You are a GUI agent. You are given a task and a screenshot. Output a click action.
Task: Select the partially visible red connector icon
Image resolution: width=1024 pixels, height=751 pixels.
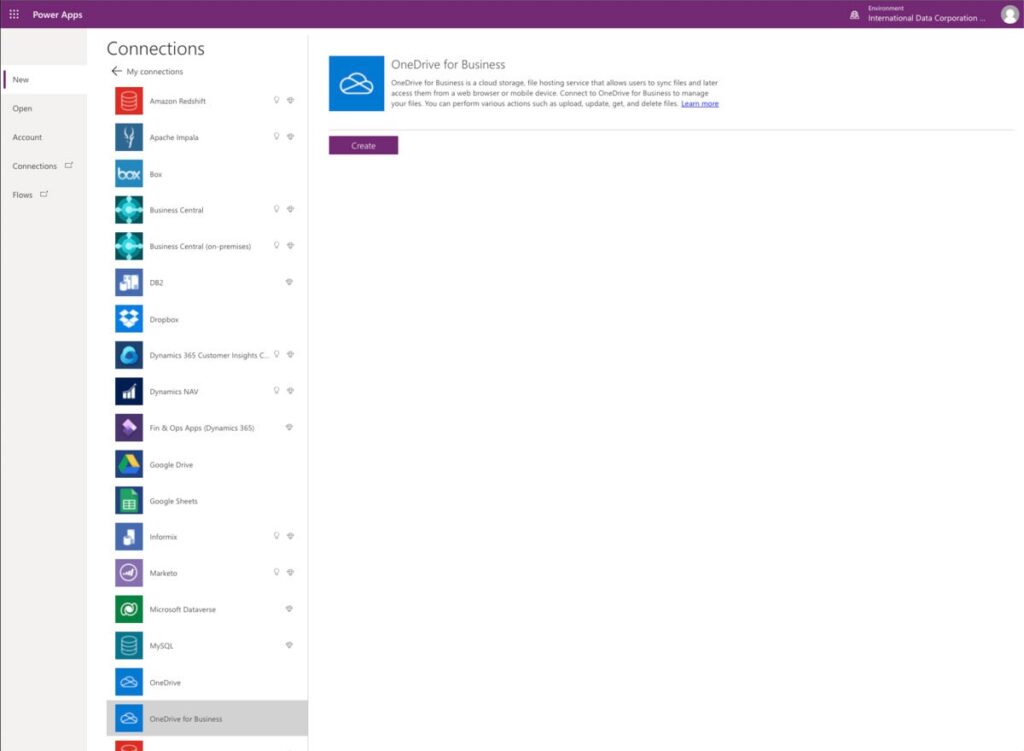pos(129,746)
